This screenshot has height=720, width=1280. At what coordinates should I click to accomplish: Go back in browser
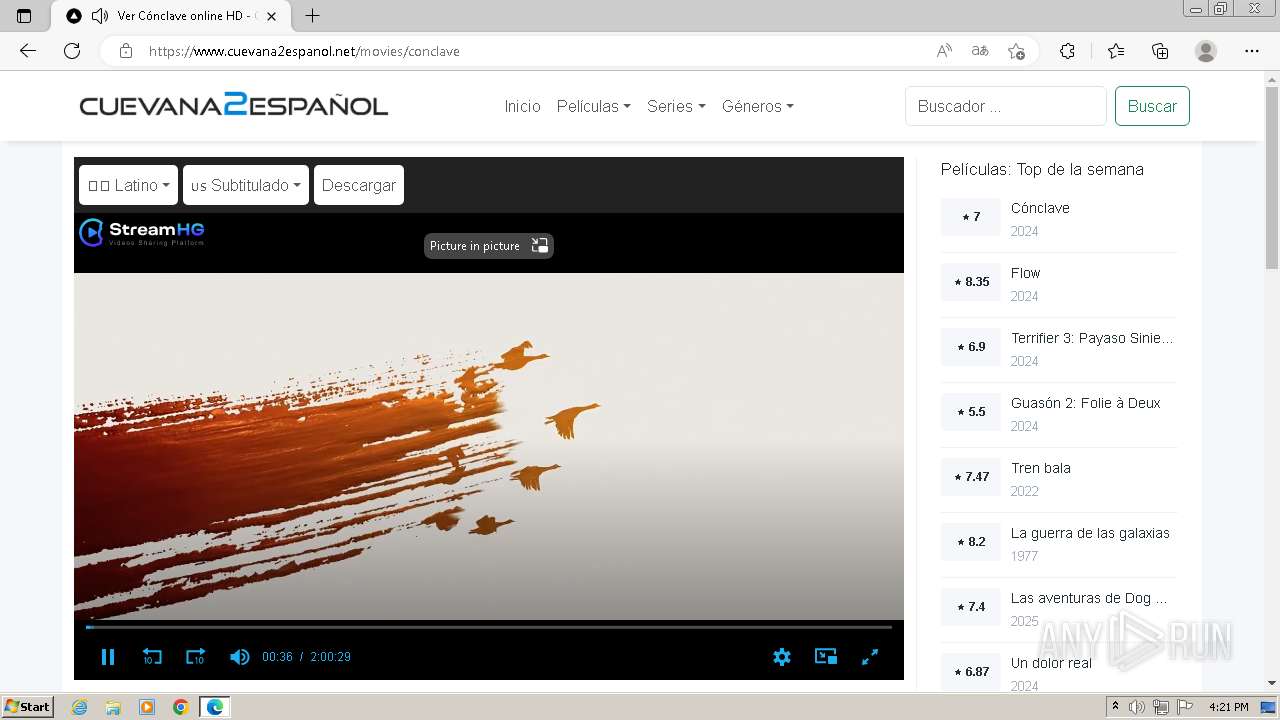[x=28, y=51]
